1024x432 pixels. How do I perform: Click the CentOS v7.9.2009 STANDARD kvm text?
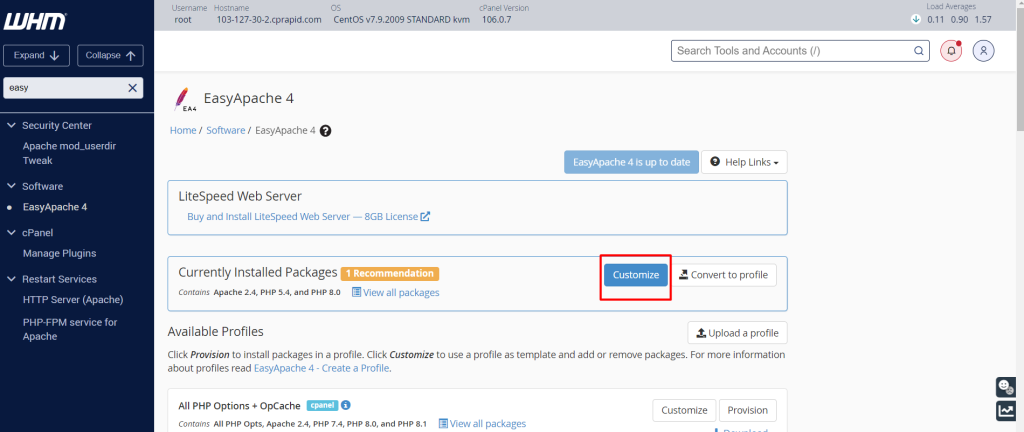coord(402,20)
